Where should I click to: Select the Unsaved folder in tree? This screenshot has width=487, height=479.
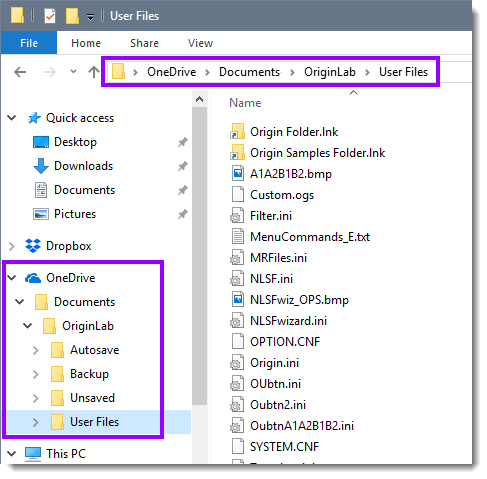(92, 398)
